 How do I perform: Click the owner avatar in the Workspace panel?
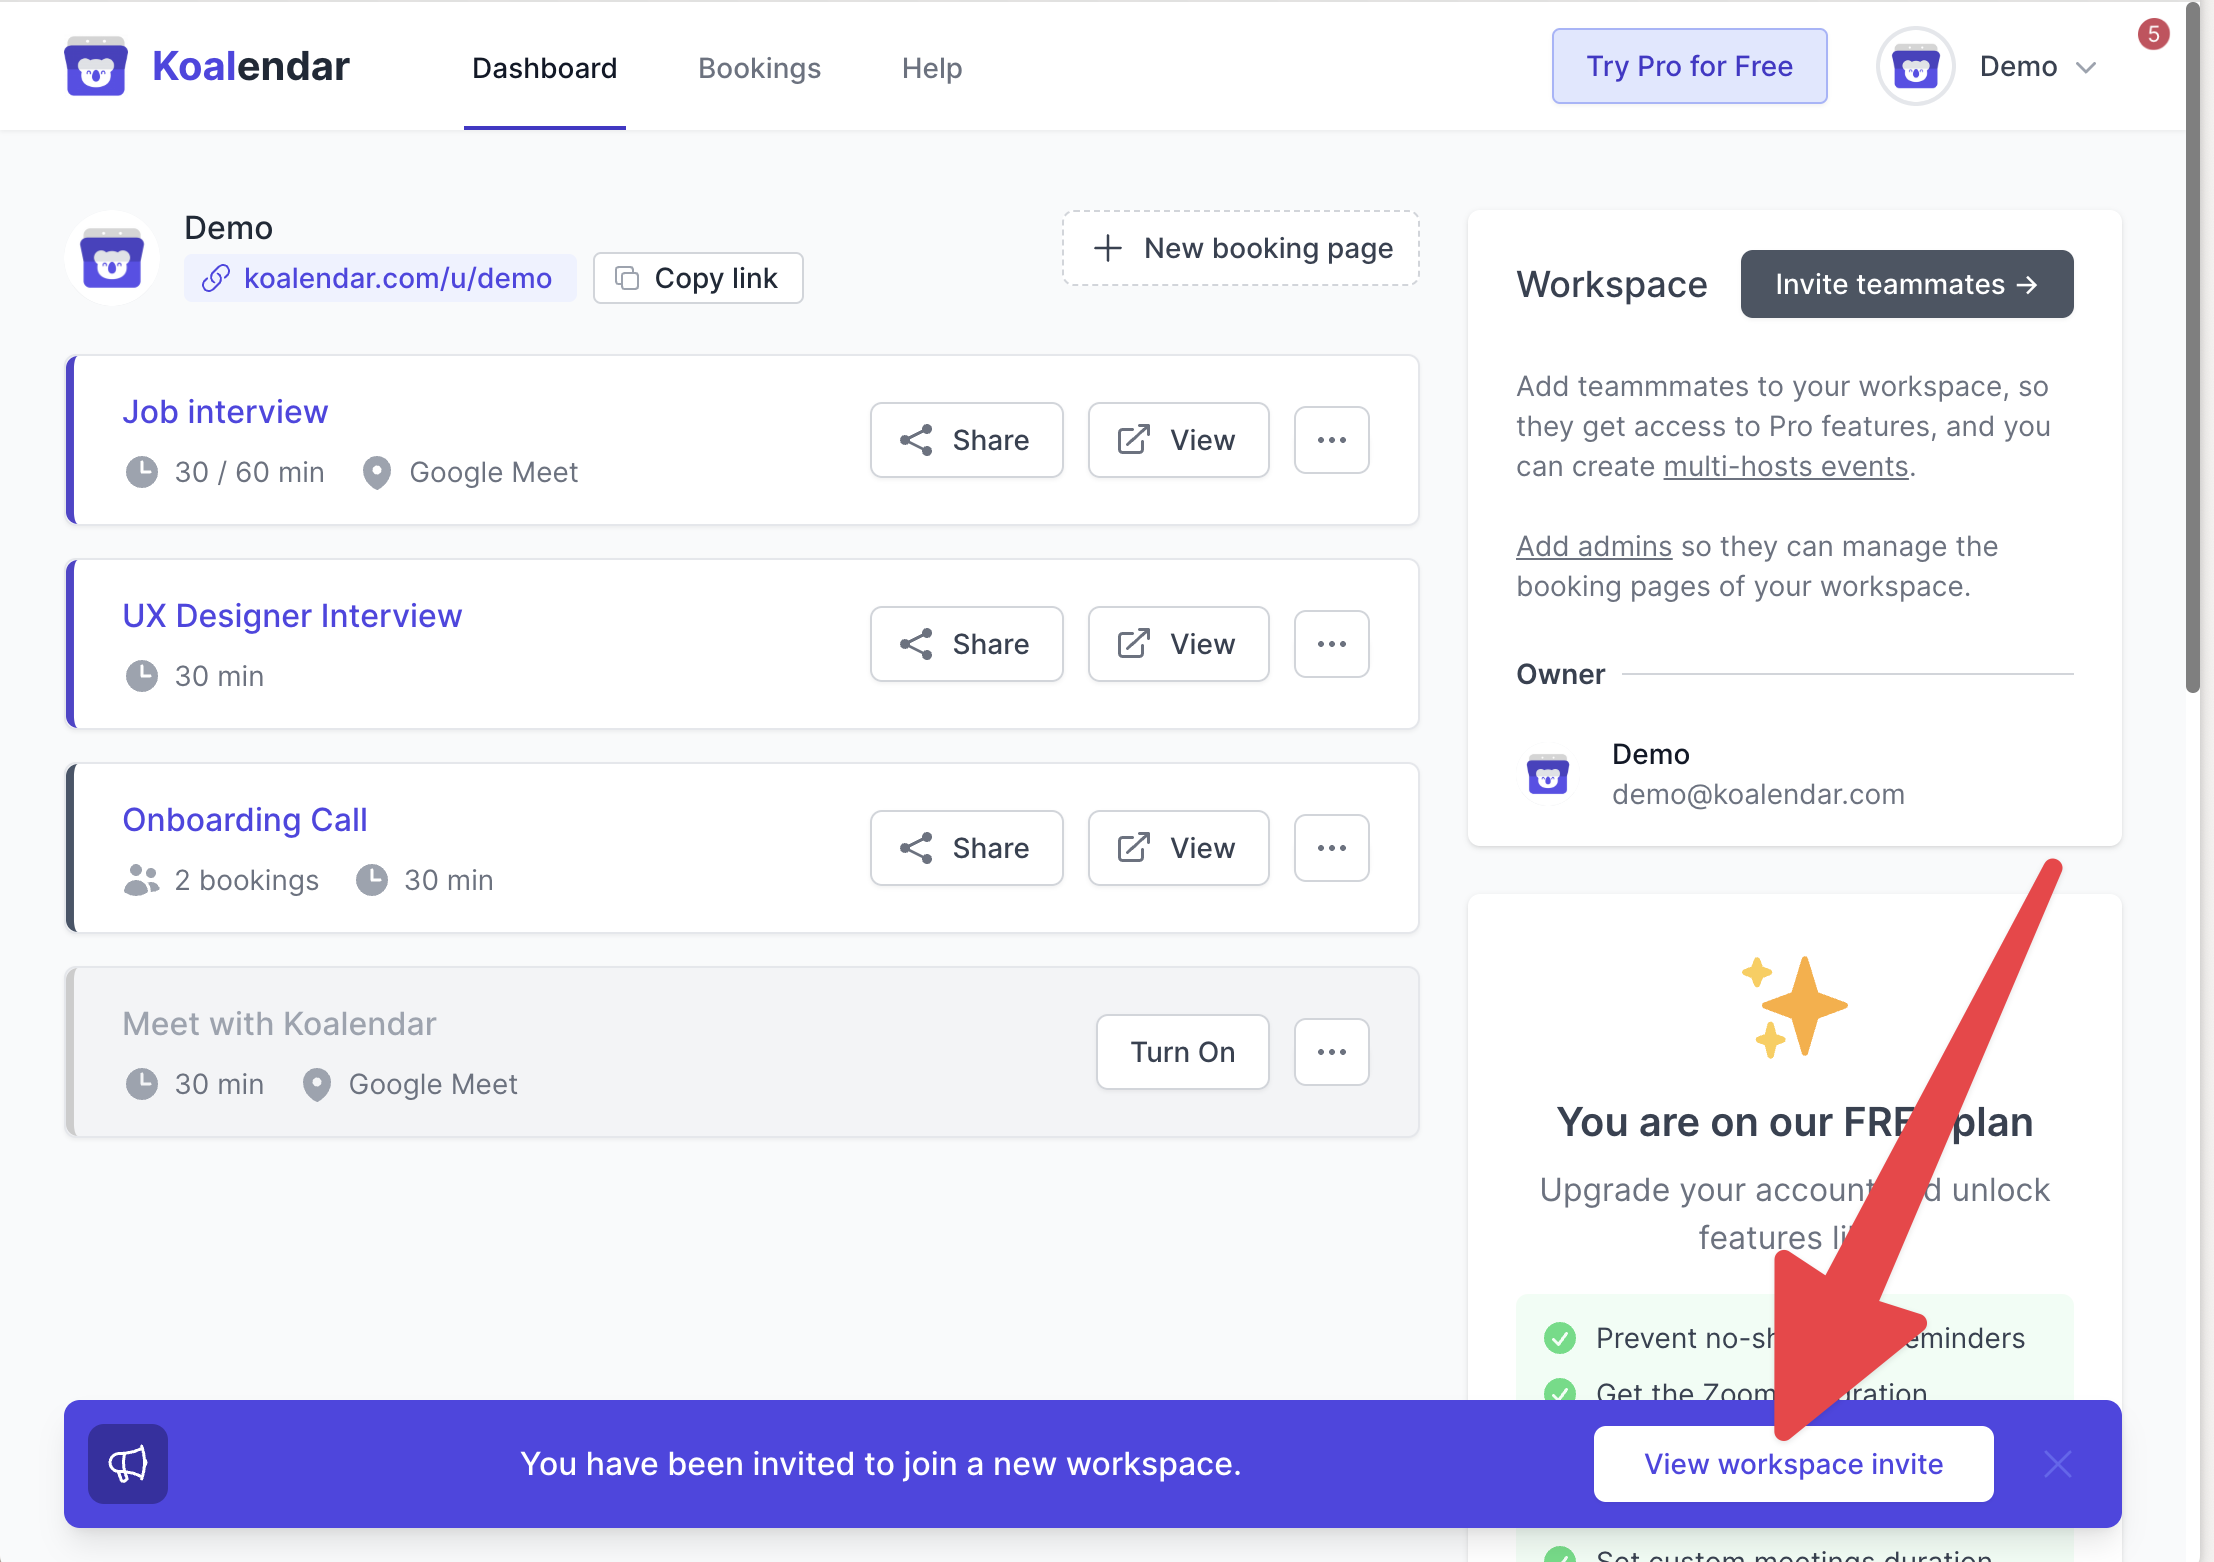[1548, 774]
